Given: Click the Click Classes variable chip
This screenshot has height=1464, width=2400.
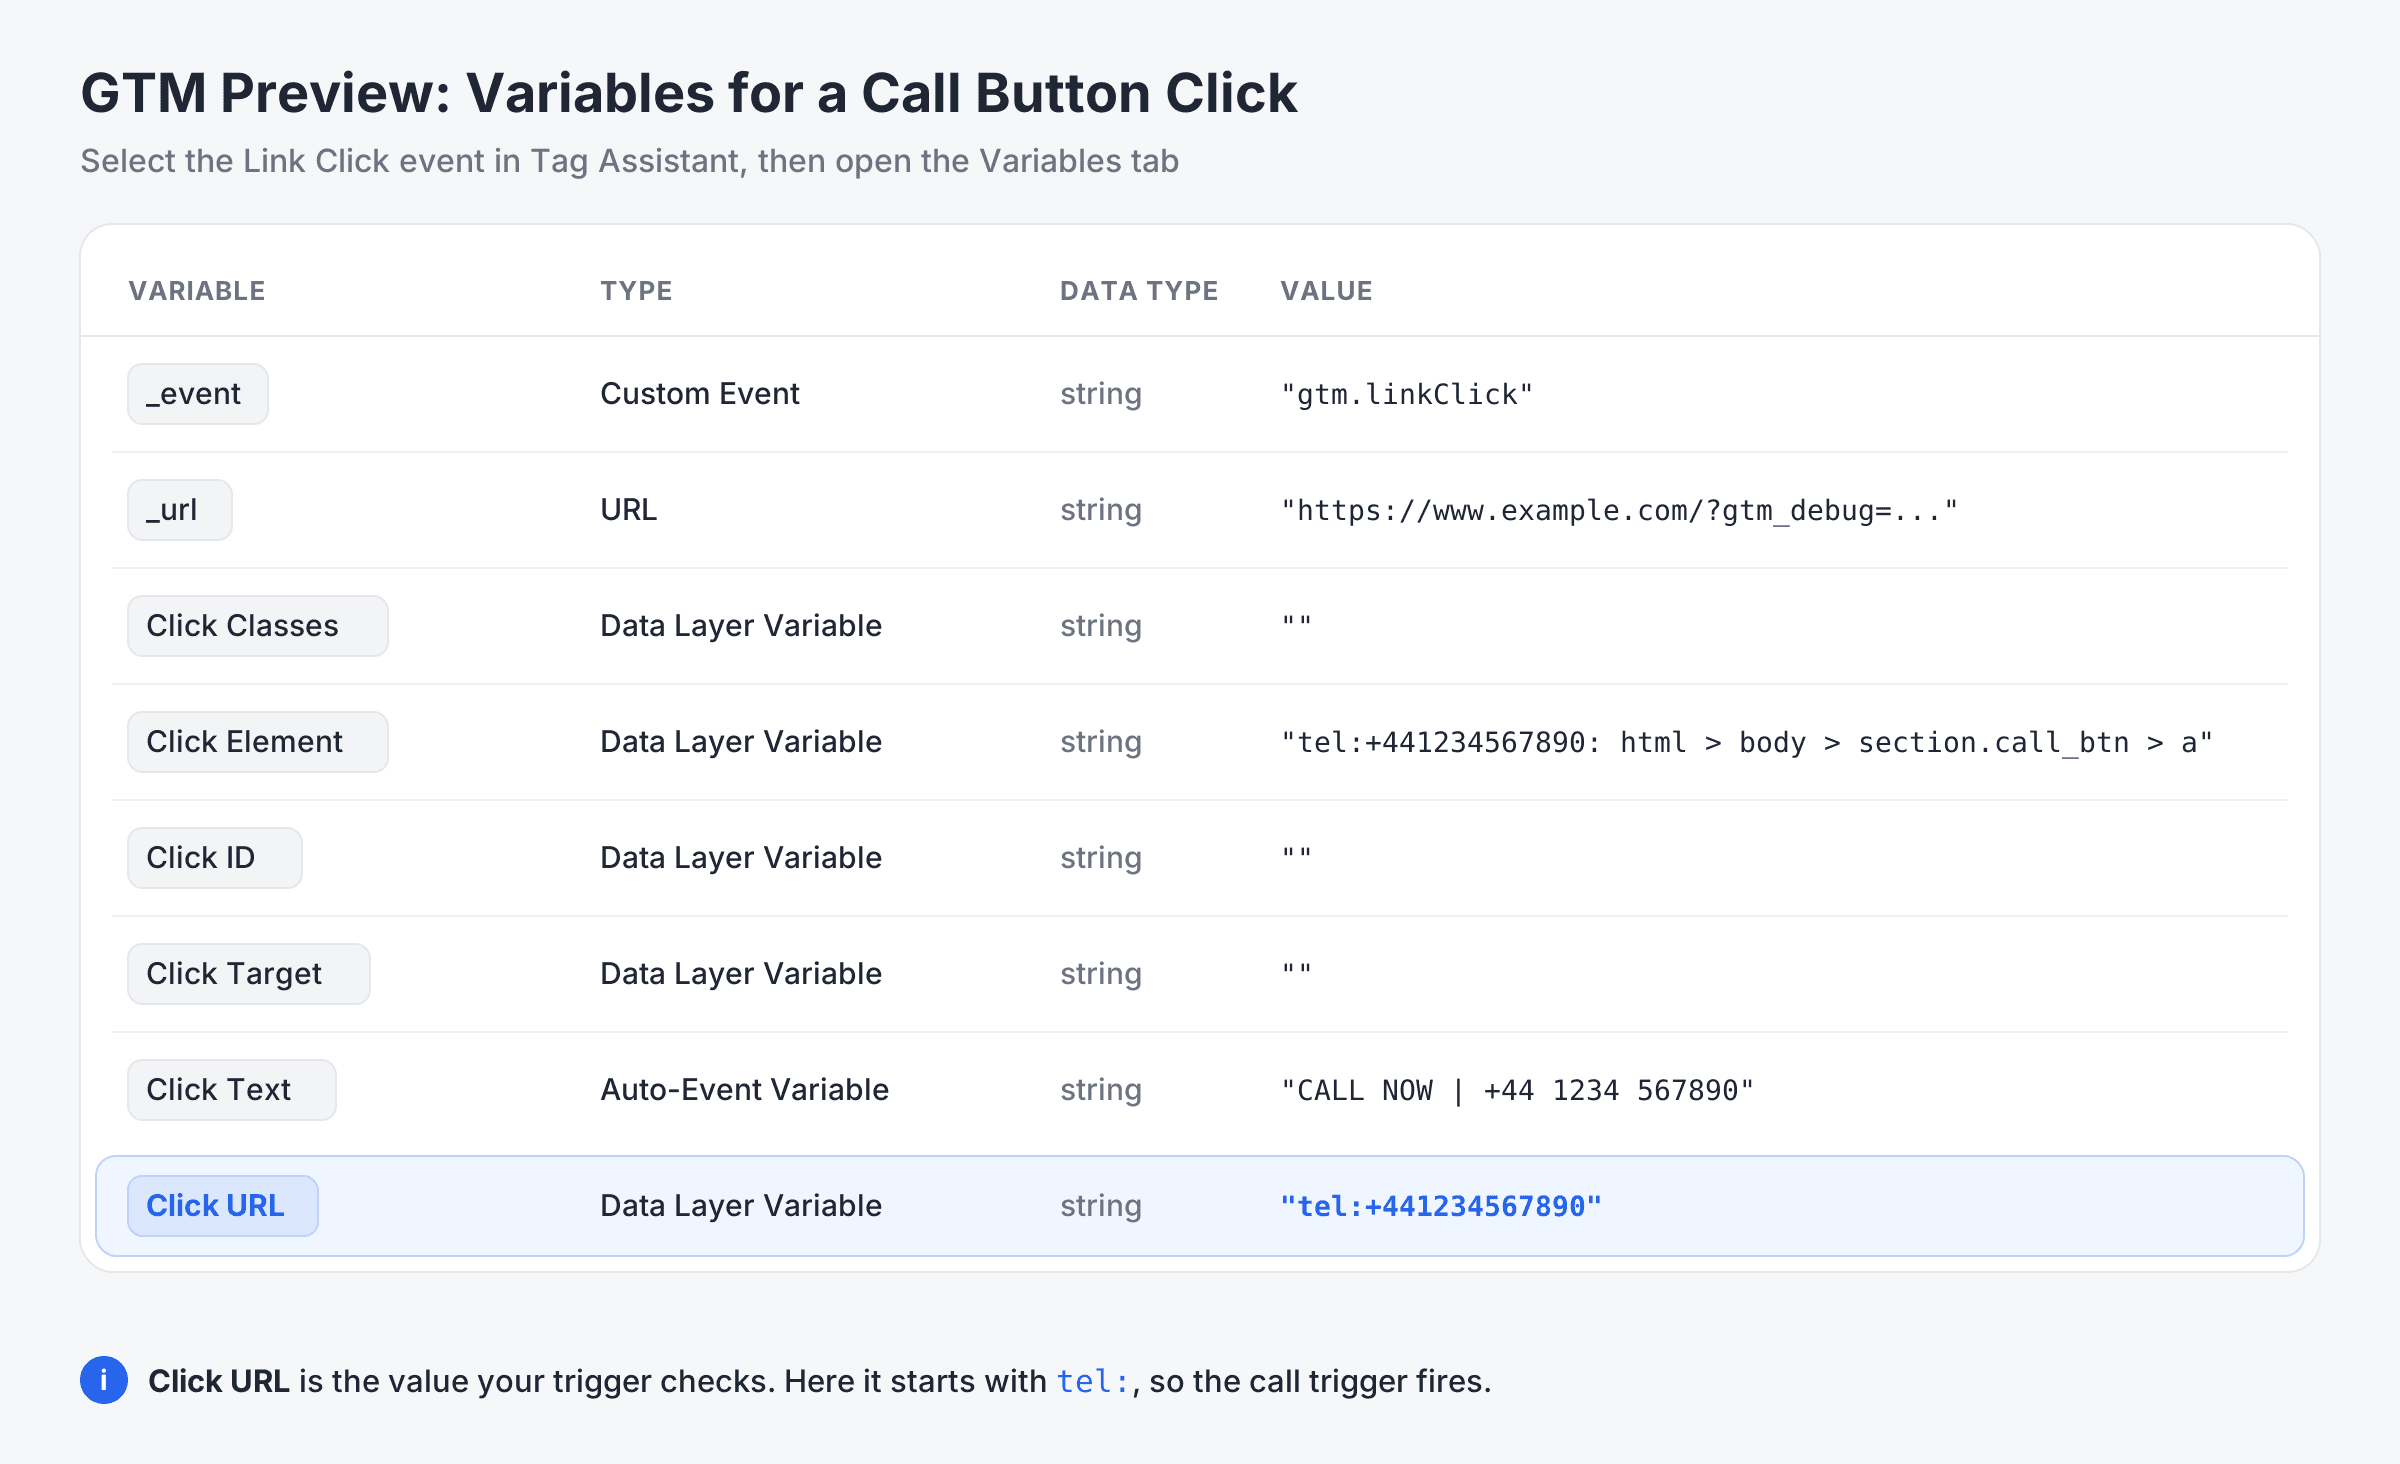Looking at the screenshot, I should tap(258, 626).
